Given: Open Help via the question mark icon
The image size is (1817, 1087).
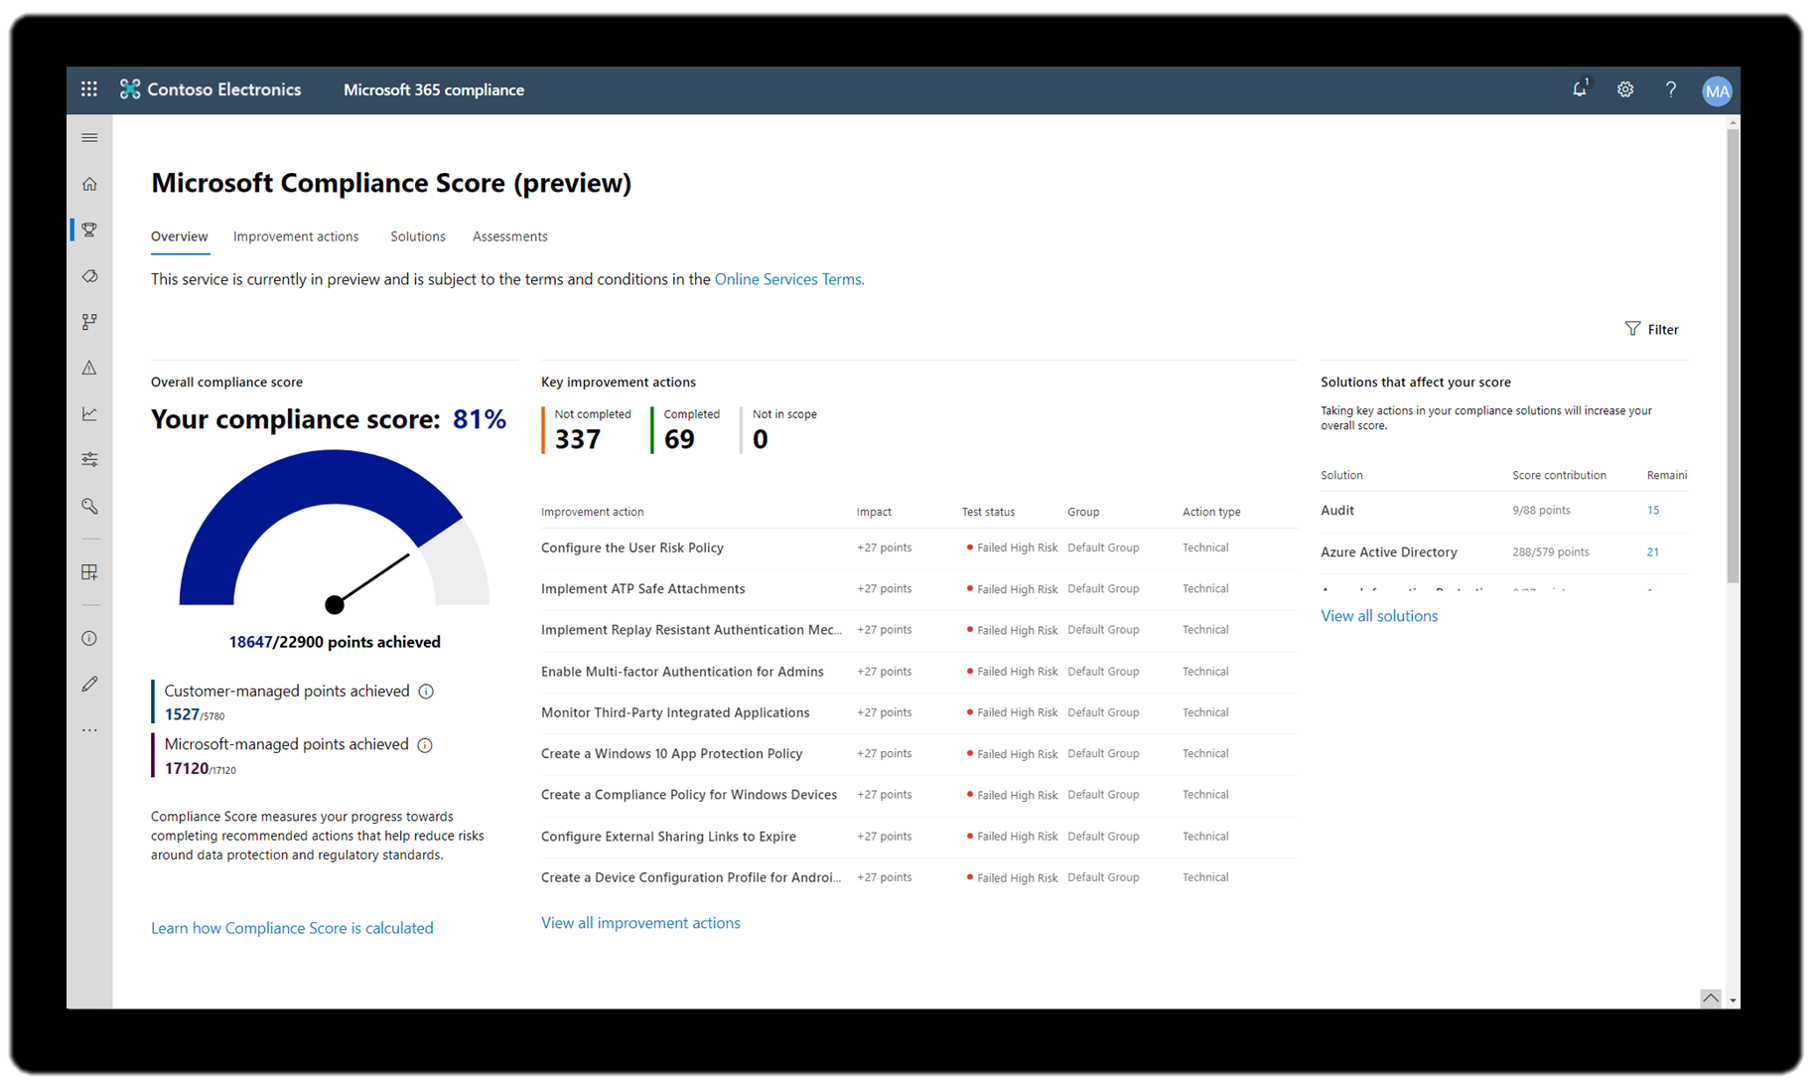Looking at the screenshot, I should (x=1670, y=89).
